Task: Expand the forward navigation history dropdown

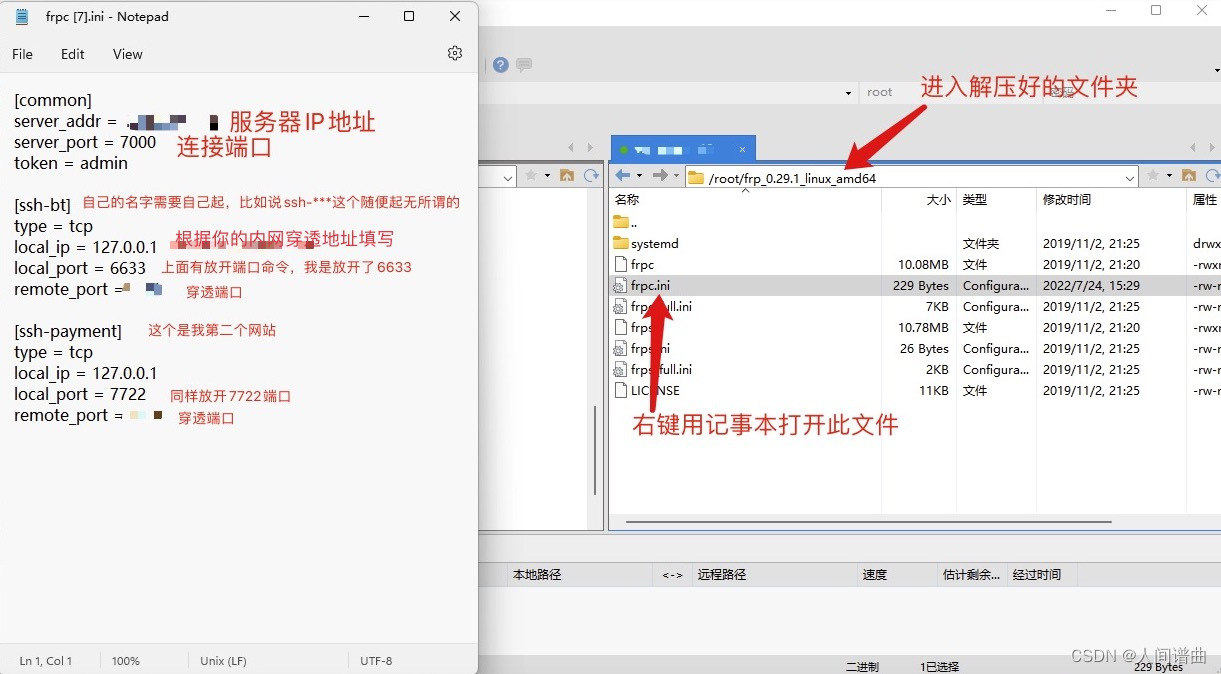Action: click(677, 177)
